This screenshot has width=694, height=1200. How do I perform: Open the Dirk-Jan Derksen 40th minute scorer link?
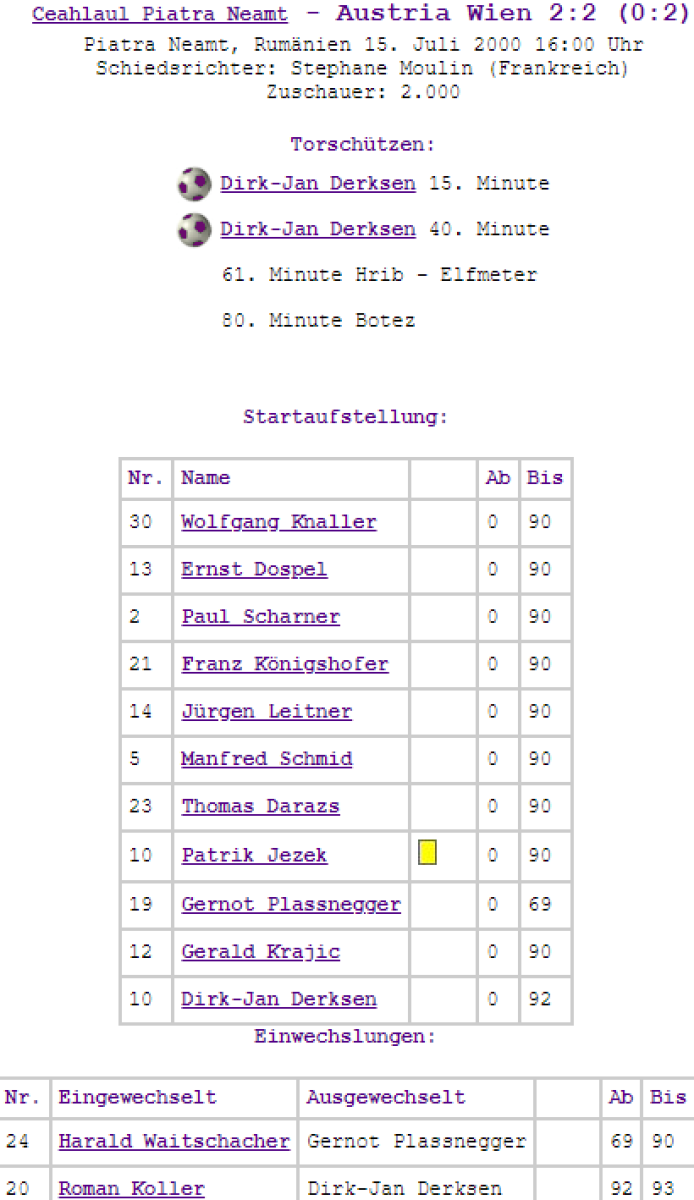click(x=317, y=229)
